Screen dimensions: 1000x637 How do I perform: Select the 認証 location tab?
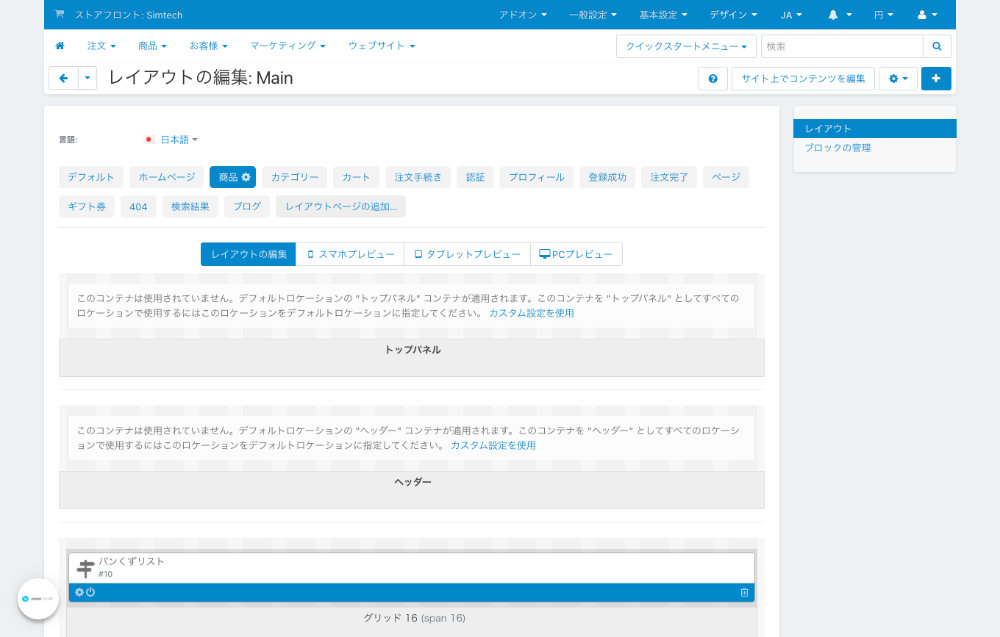[x=475, y=177]
